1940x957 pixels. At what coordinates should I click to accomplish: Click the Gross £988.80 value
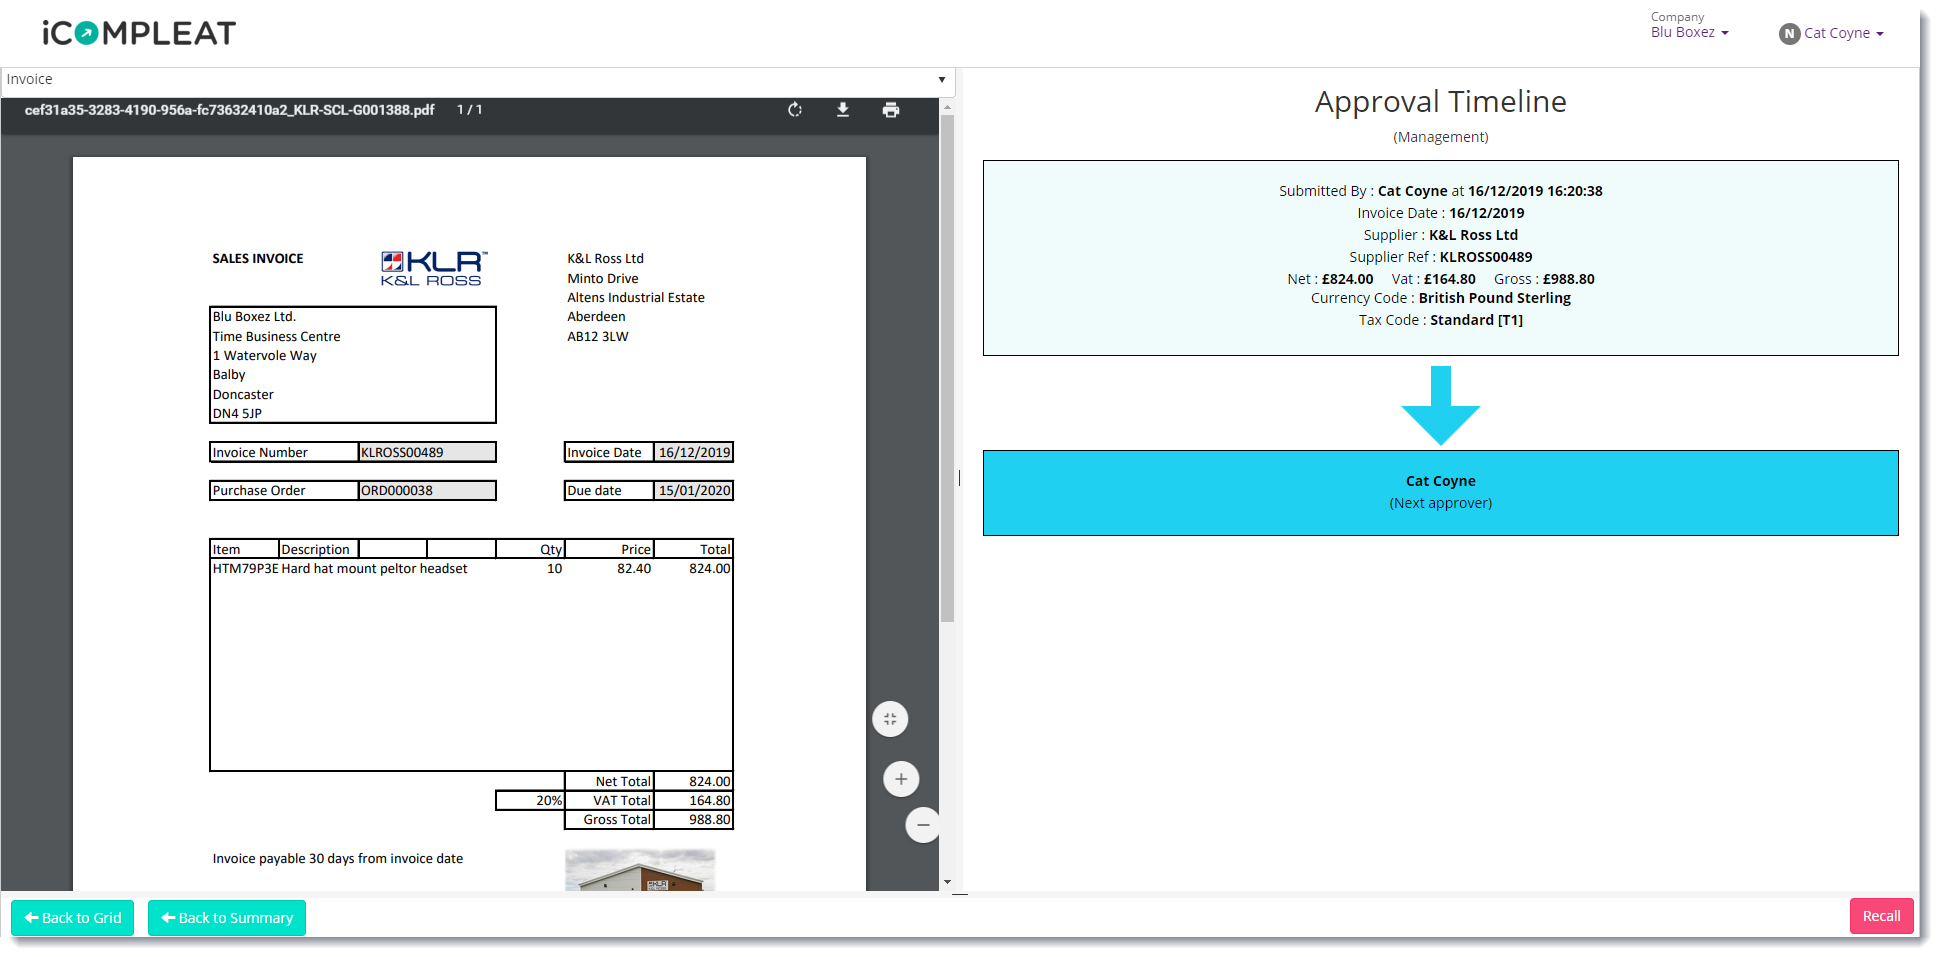1568,279
